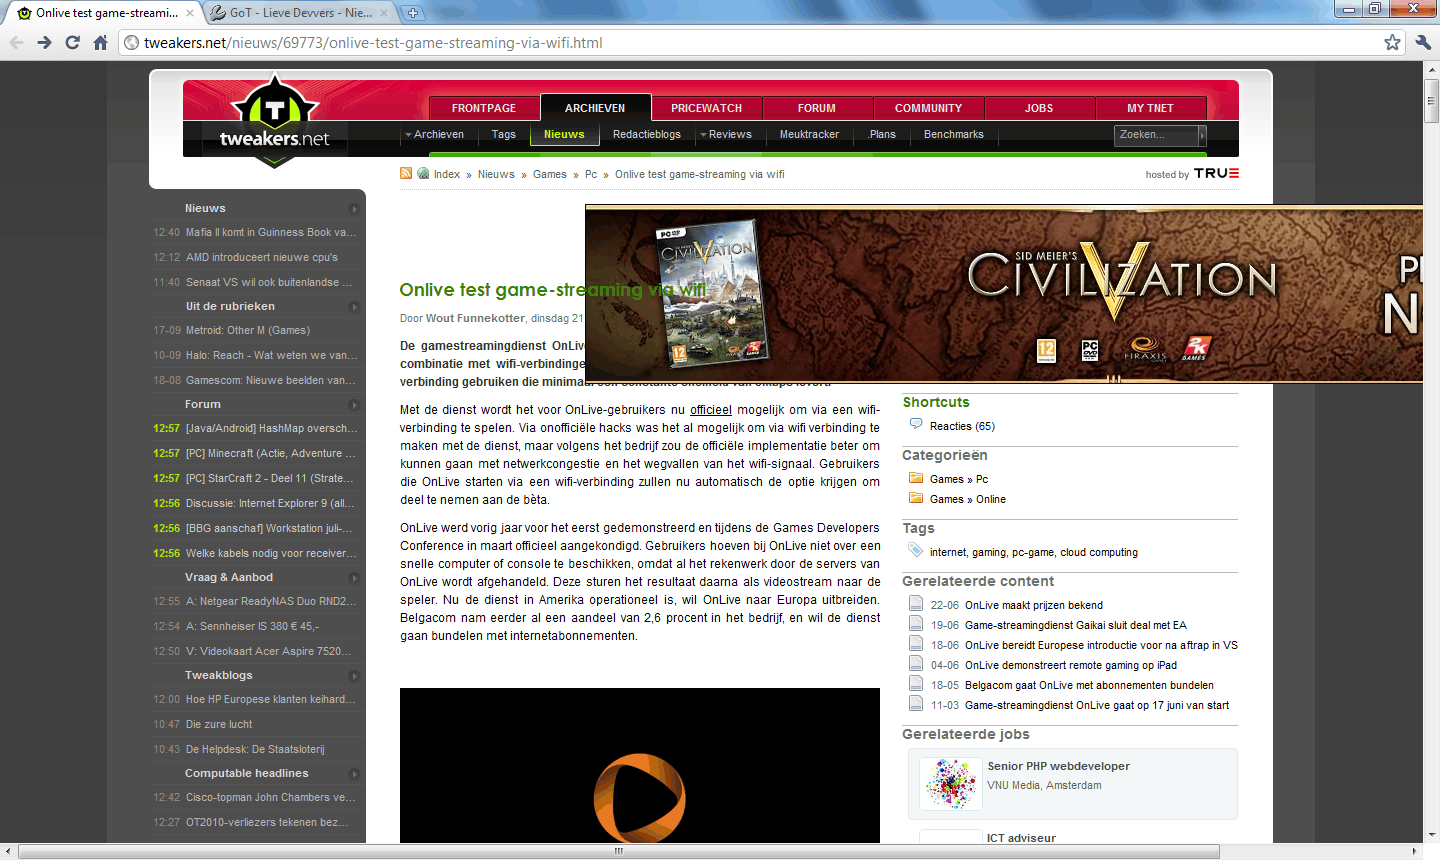This screenshot has height=860, width=1440.
Task: Click the document icon for OnLive maakt prijzen bekend
Action: pyautogui.click(x=915, y=603)
